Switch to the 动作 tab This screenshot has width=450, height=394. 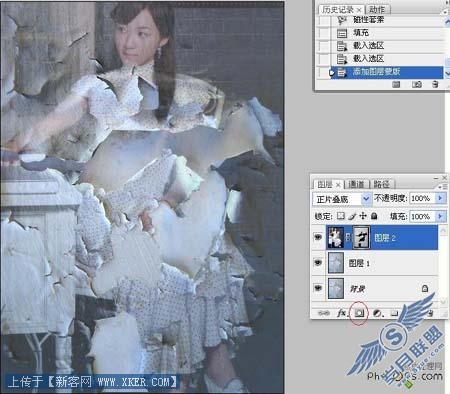pyautogui.click(x=377, y=10)
